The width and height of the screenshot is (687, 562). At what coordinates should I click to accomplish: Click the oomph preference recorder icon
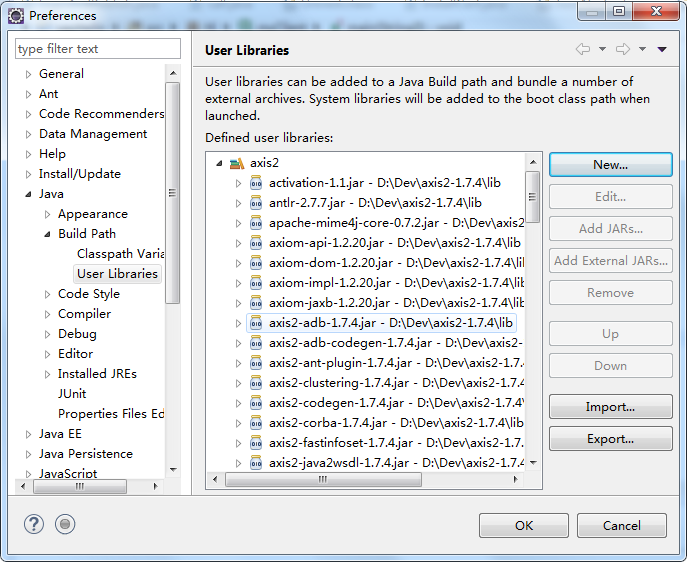pos(65,524)
